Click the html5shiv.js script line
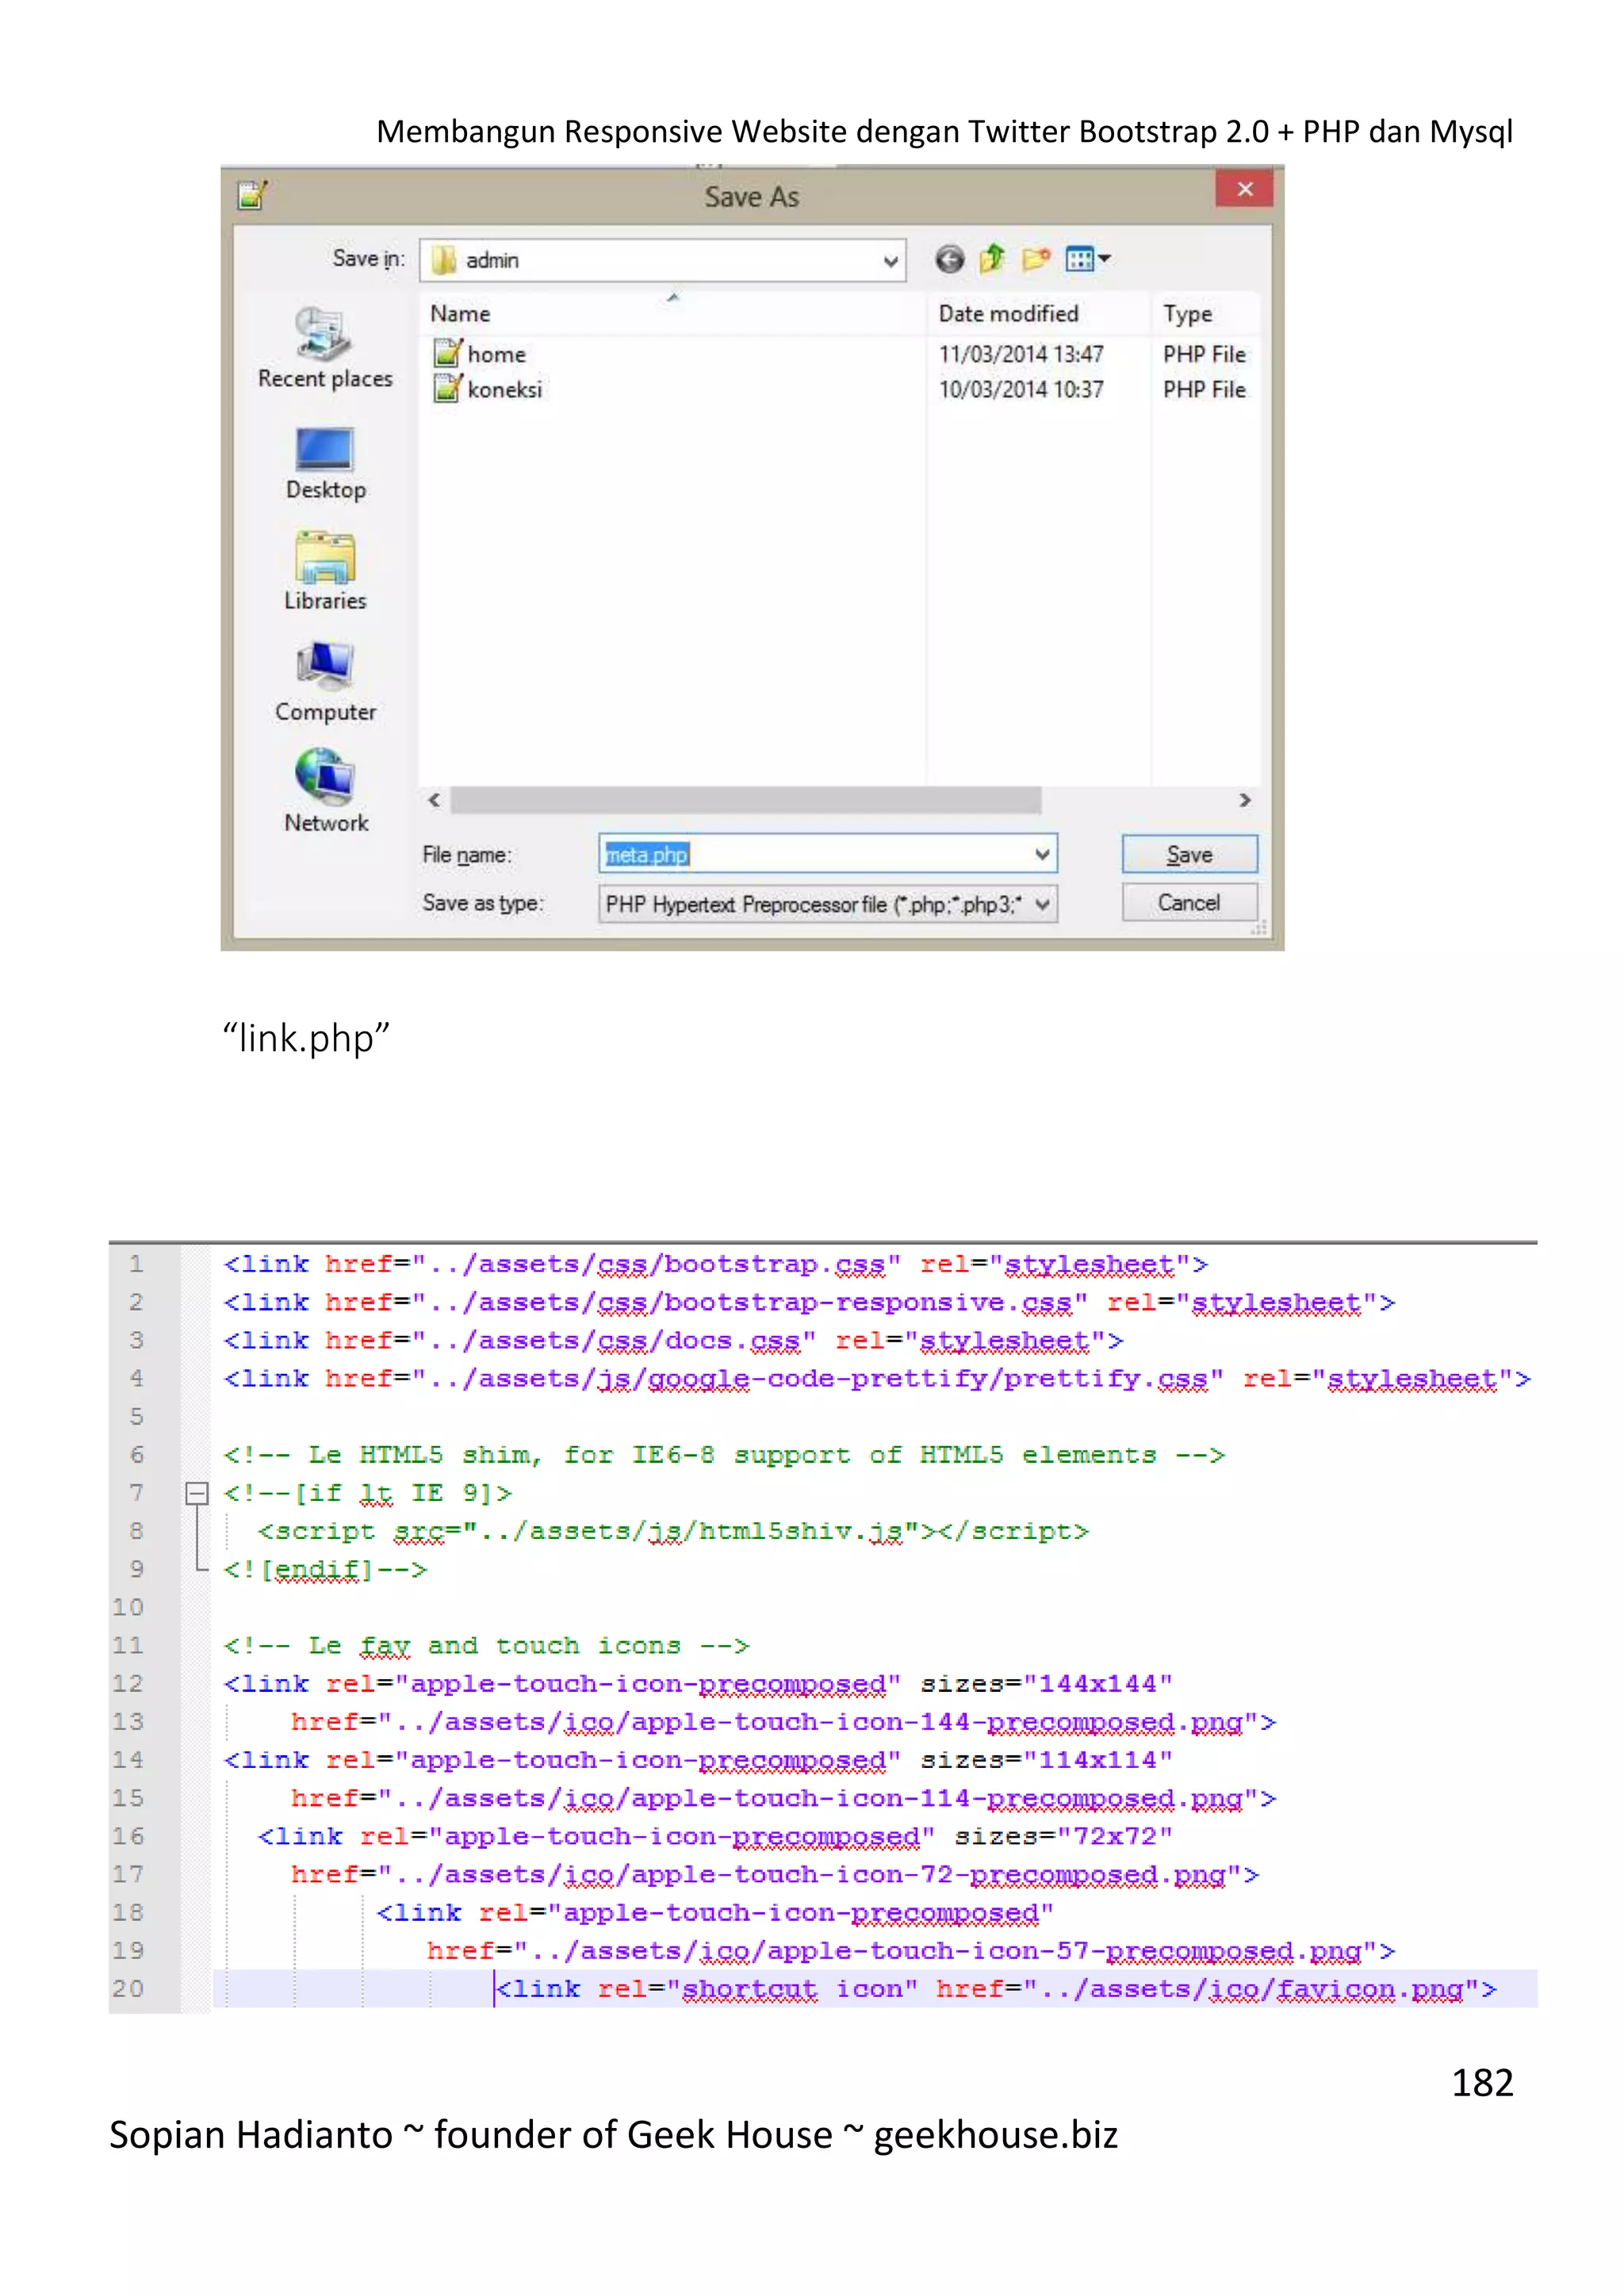1624x2296 pixels. coord(673,1531)
